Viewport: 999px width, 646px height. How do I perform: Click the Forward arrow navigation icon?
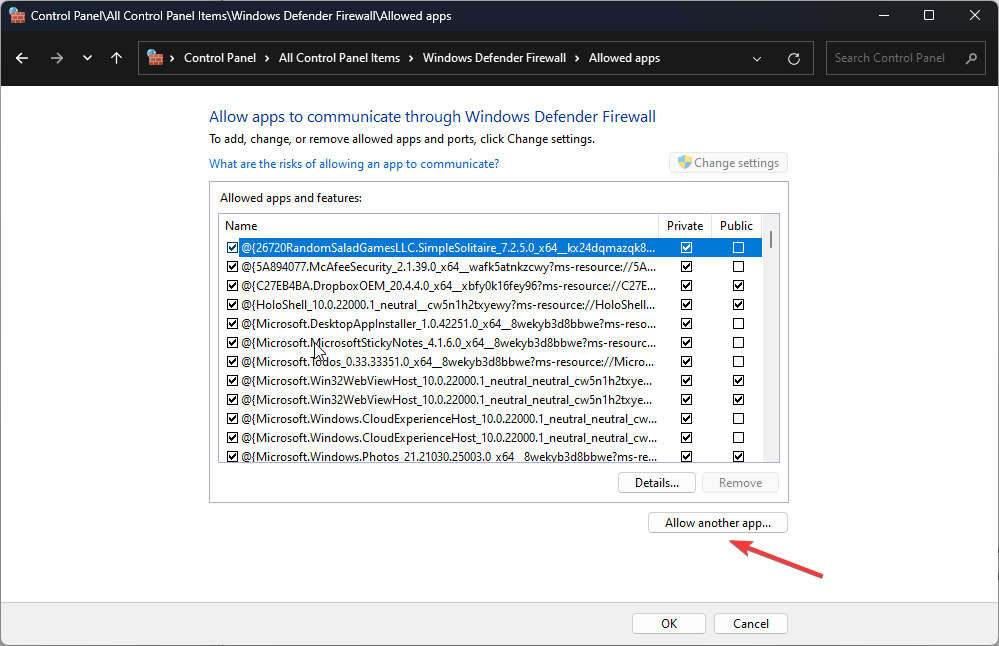(x=57, y=58)
